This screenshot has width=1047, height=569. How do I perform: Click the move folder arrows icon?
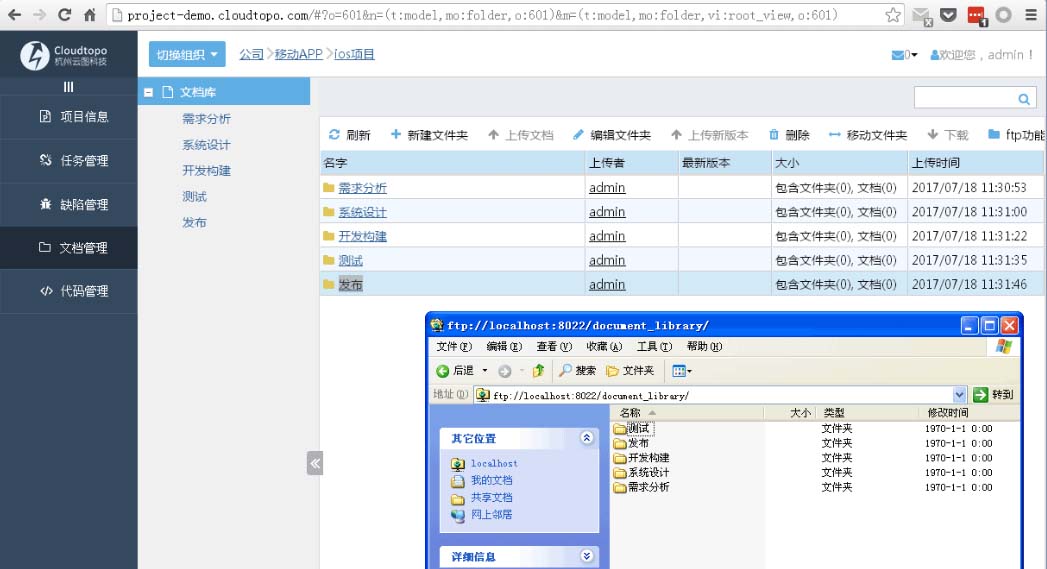(834, 135)
